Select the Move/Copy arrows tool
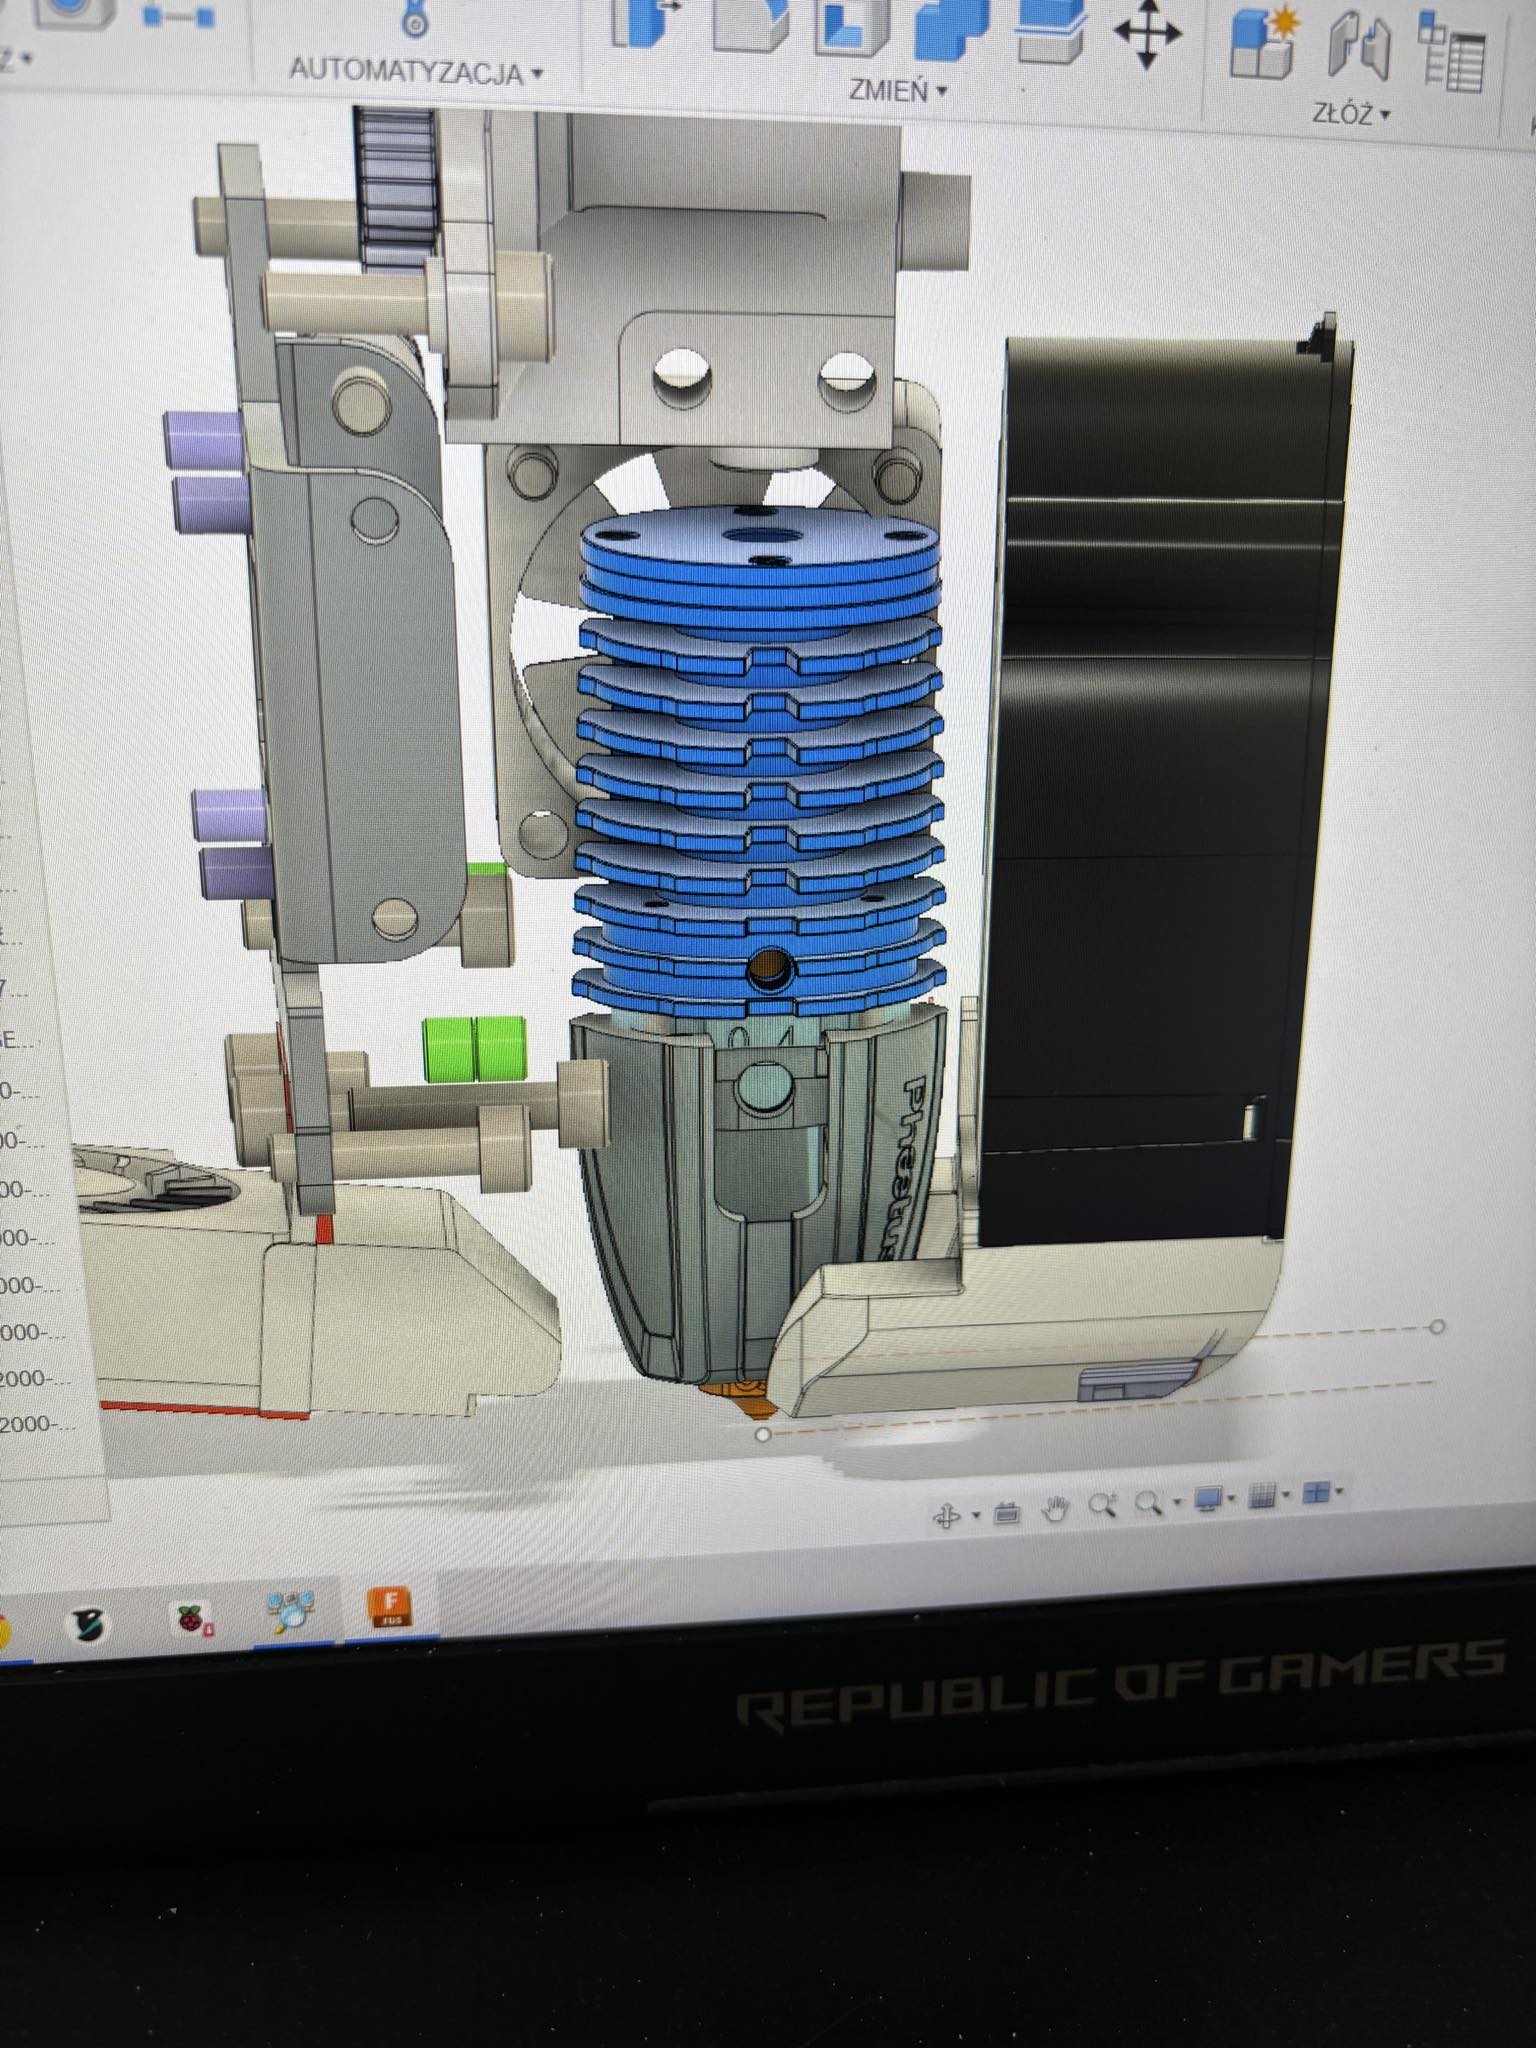The height and width of the screenshot is (2048, 1536). 1147,33
